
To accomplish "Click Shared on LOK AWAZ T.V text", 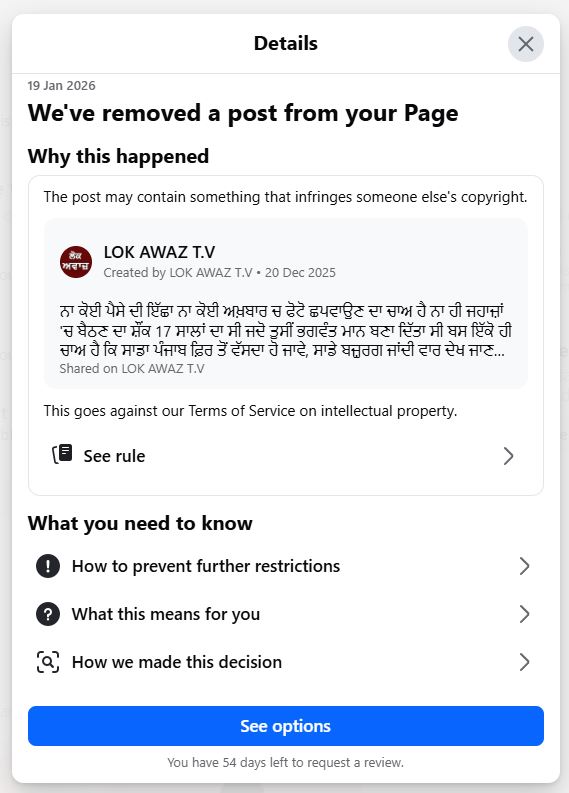I will (132, 368).
